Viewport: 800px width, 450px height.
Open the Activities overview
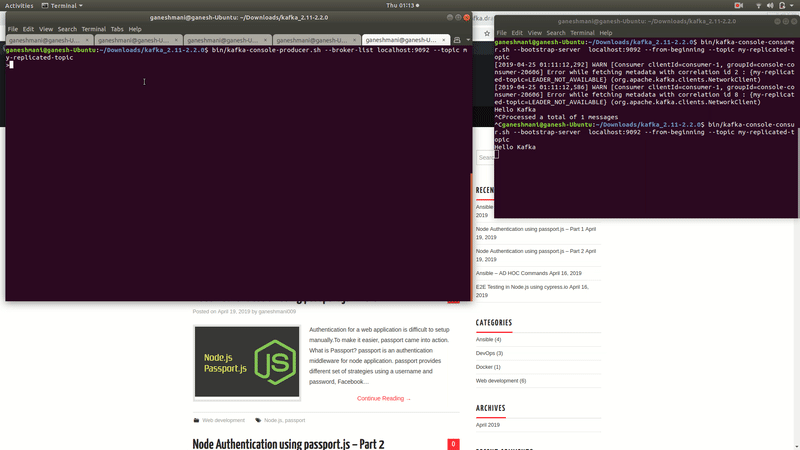click(19, 5)
